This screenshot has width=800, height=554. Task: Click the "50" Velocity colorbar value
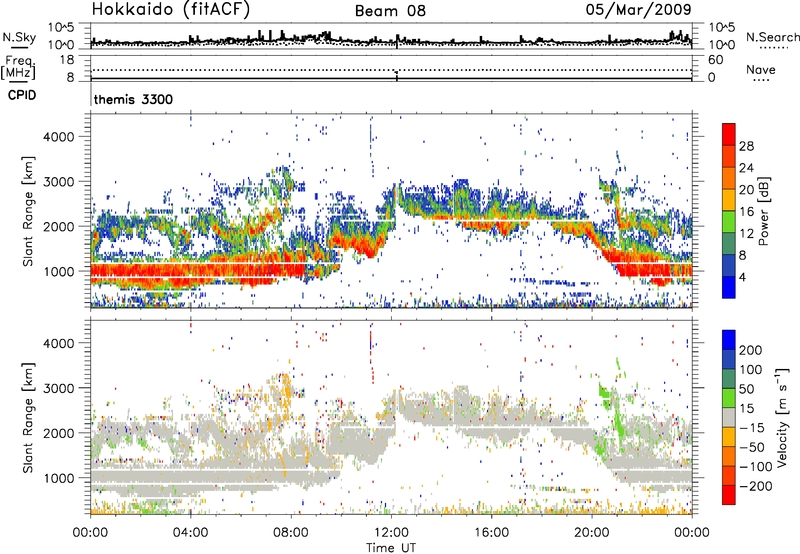pyautogui.click(x=746, y=389)
